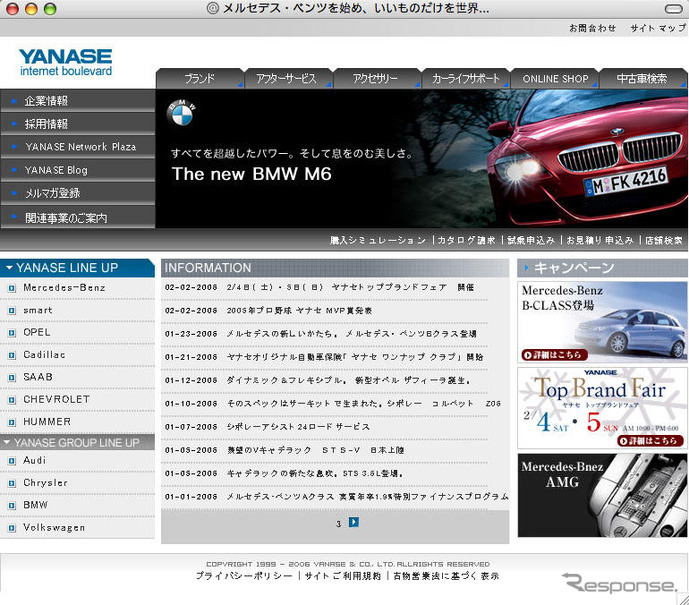Collapse the YANASE LINE UP section arrow

tap(9, 268)
